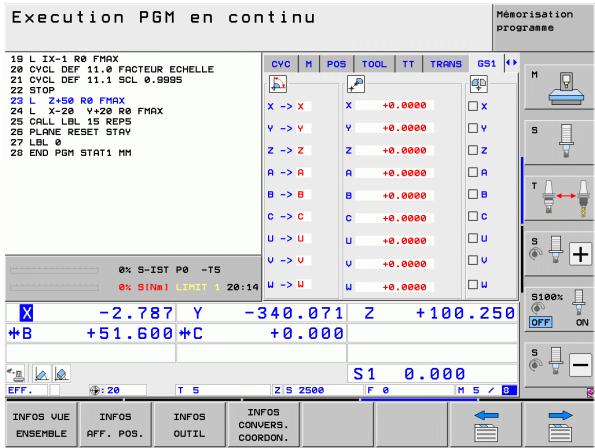Switch to the POS tab
Image resolution: width=595 pixels, height=448 pixels.
[336, 64]
